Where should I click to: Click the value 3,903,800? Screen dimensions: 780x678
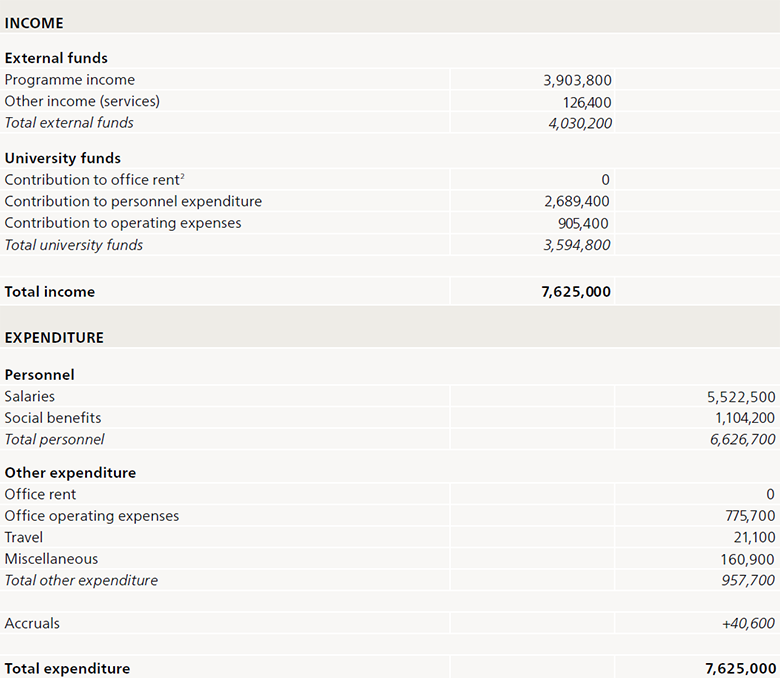click(x=577, y=80)
